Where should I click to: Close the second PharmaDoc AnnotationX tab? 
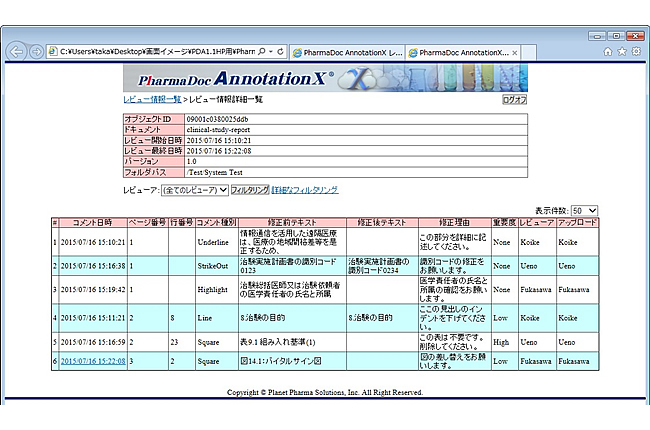(x=514, y=53)
